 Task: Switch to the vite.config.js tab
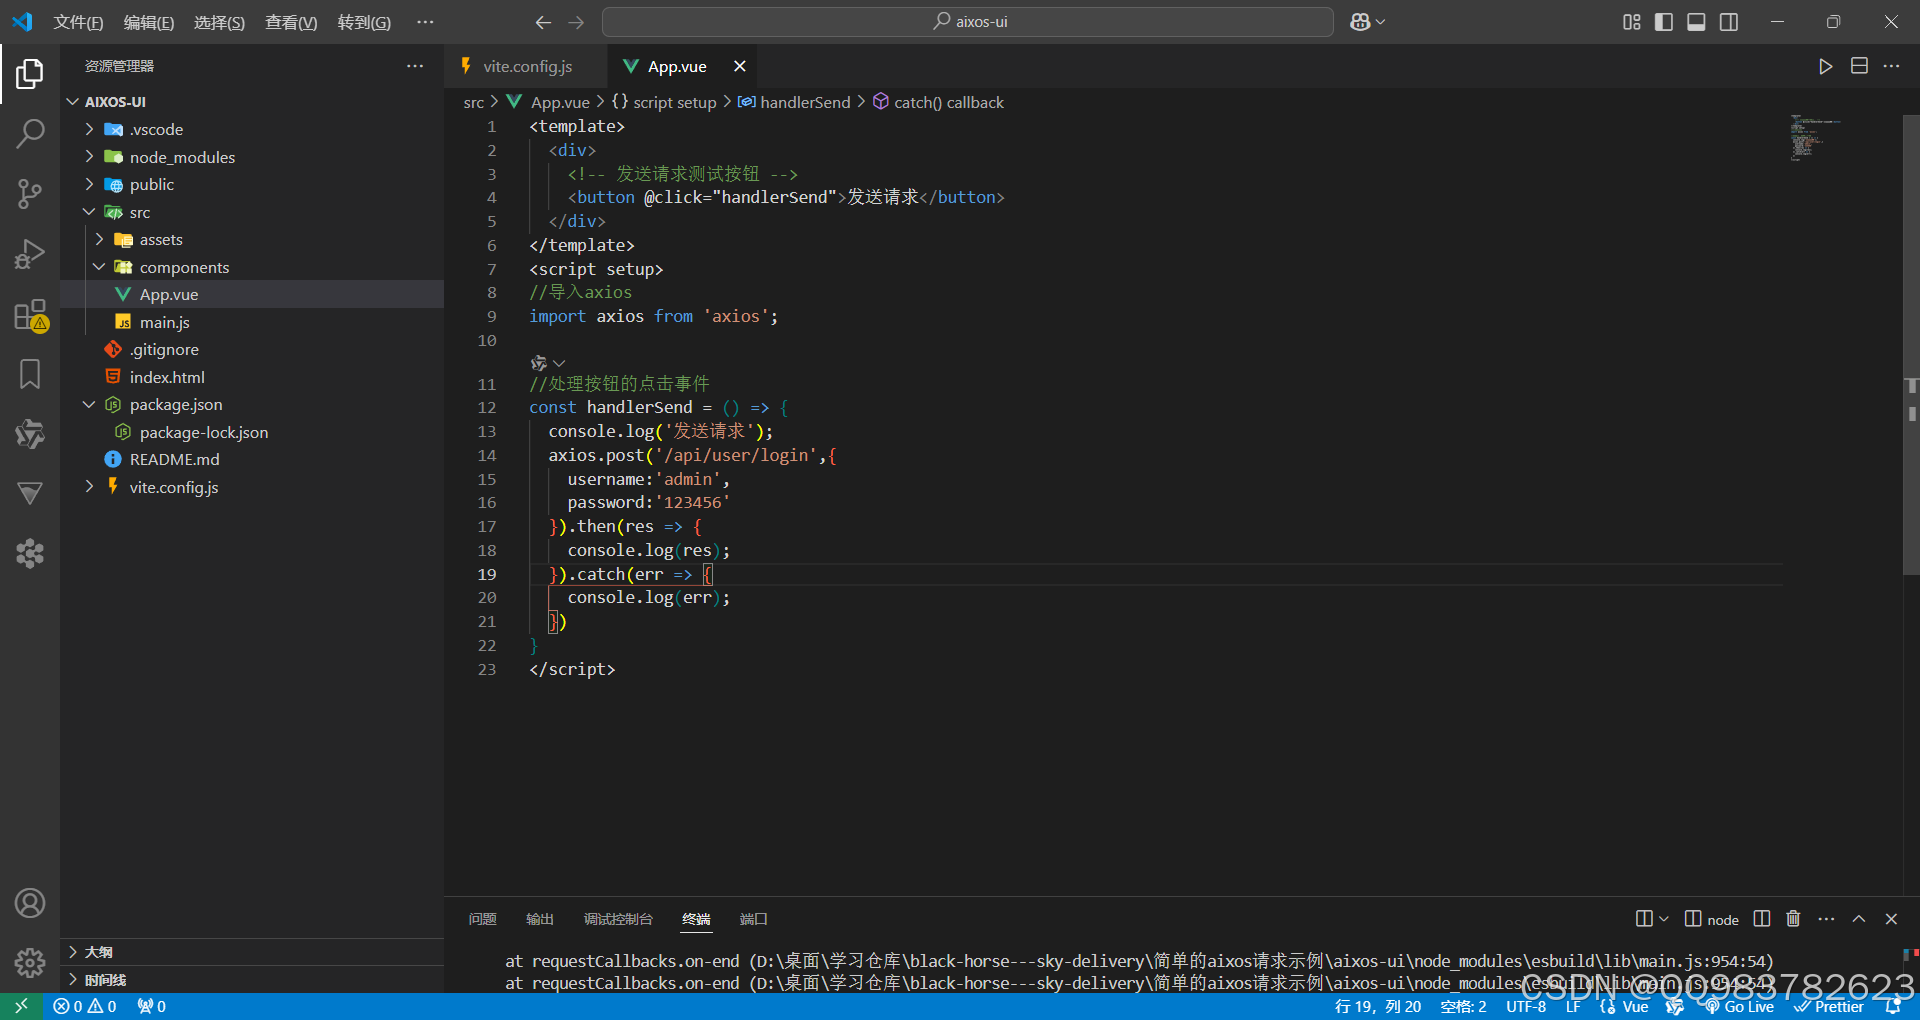click(x=526, y=66)
